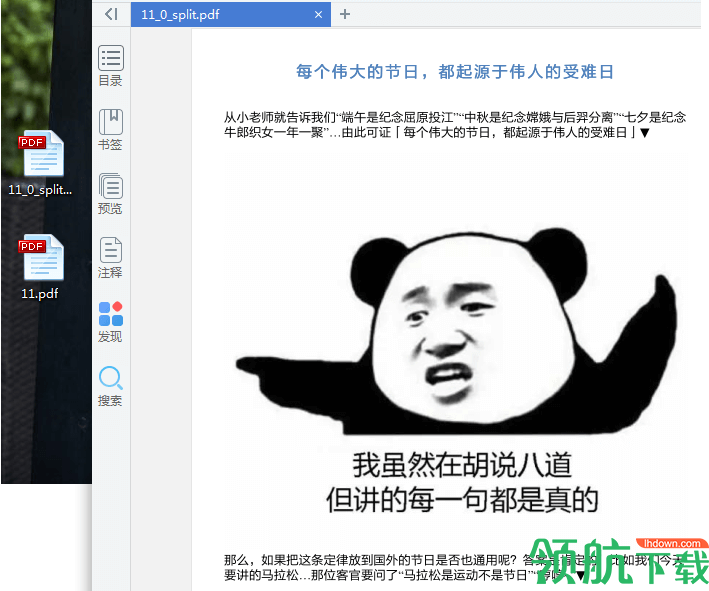This screenshot has width=709, height=591.
Task: Open the 书签 (bookmarks) panel
Action: coord(110,130)
